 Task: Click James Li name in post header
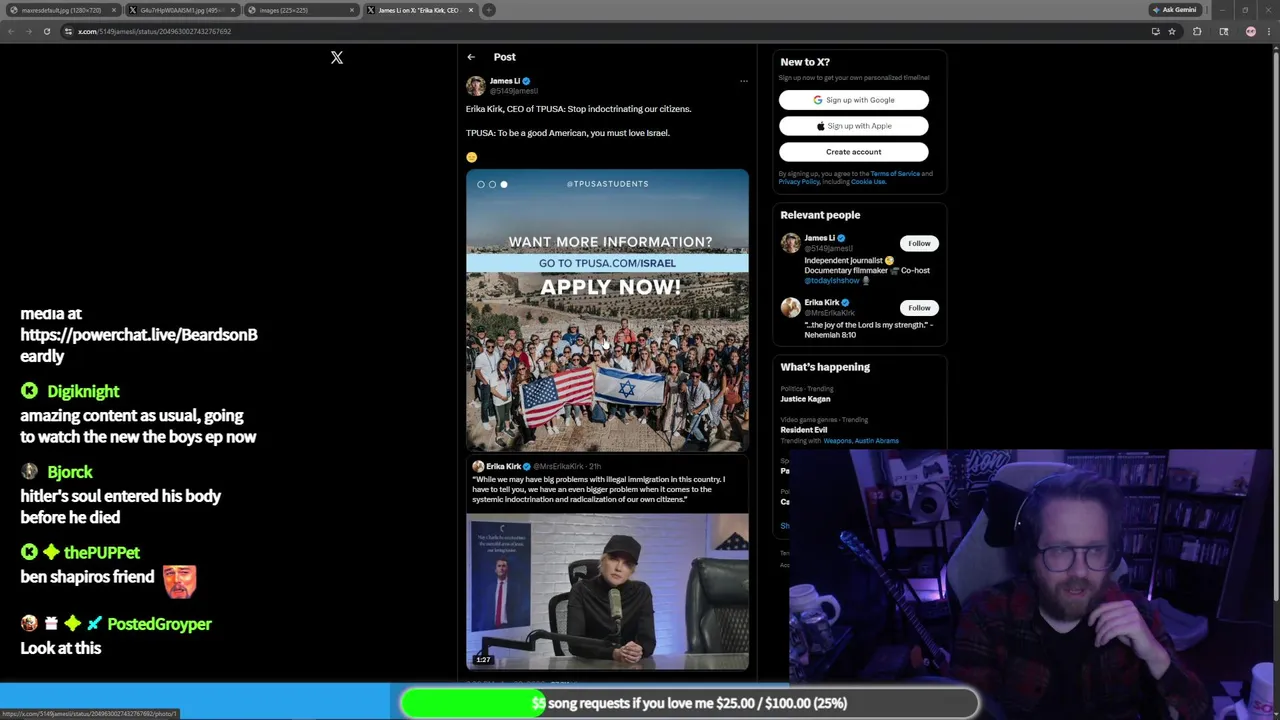(x=505, y=81)
